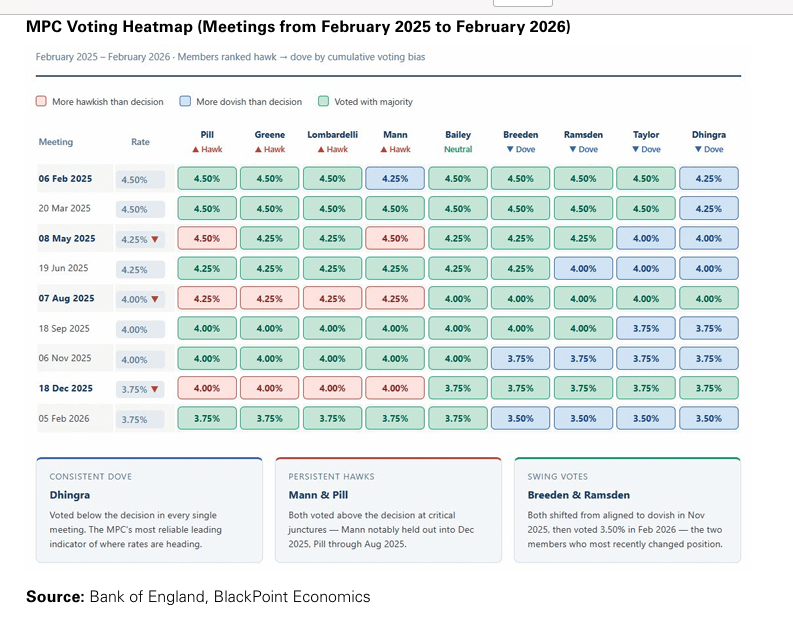Click the Hawk triangle label under Pill
The width and height of the screenshot is (793, 618).
pos(207,149)
